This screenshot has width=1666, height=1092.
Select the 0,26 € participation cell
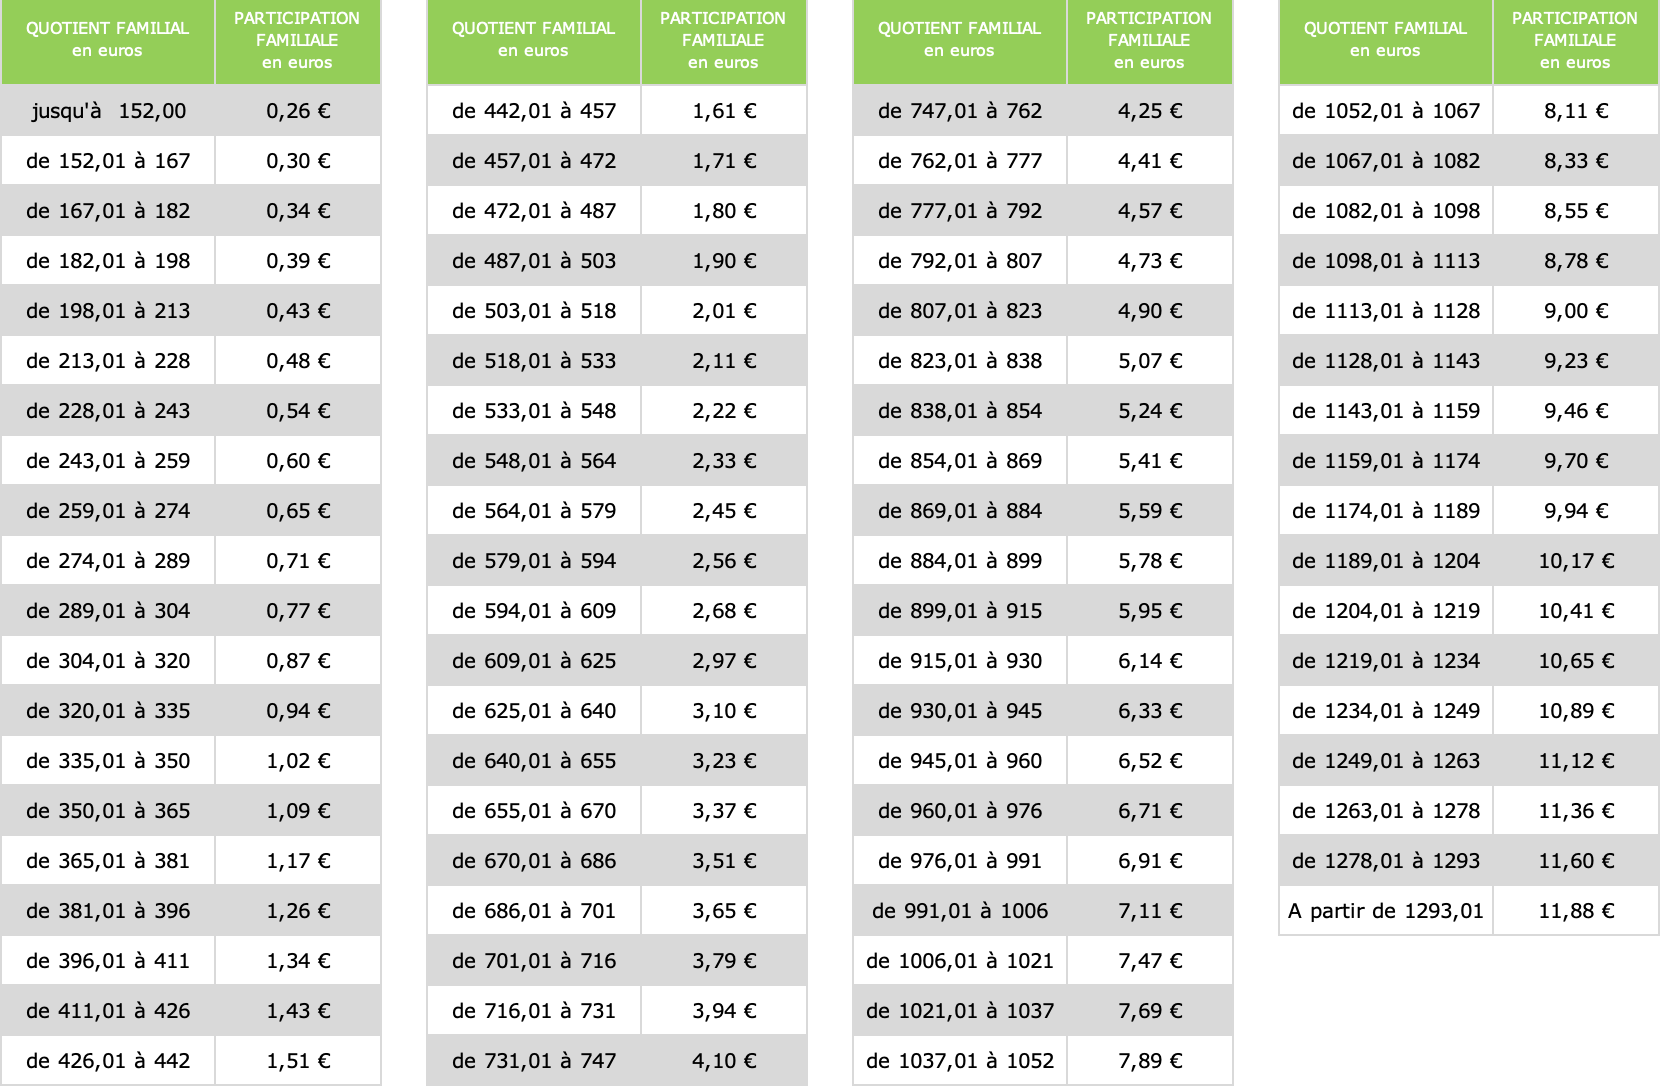point(298,111)
